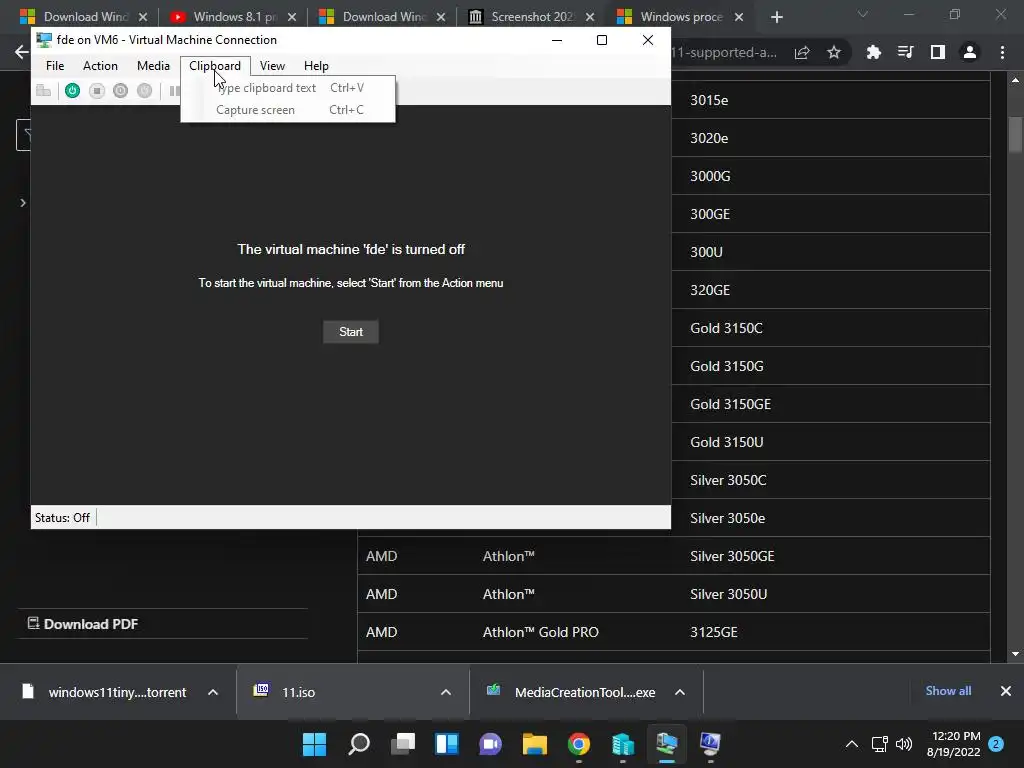
Task: Click scrollbar down arrow on webpage
Action: pyautogui.click(x=1015, y=654)
